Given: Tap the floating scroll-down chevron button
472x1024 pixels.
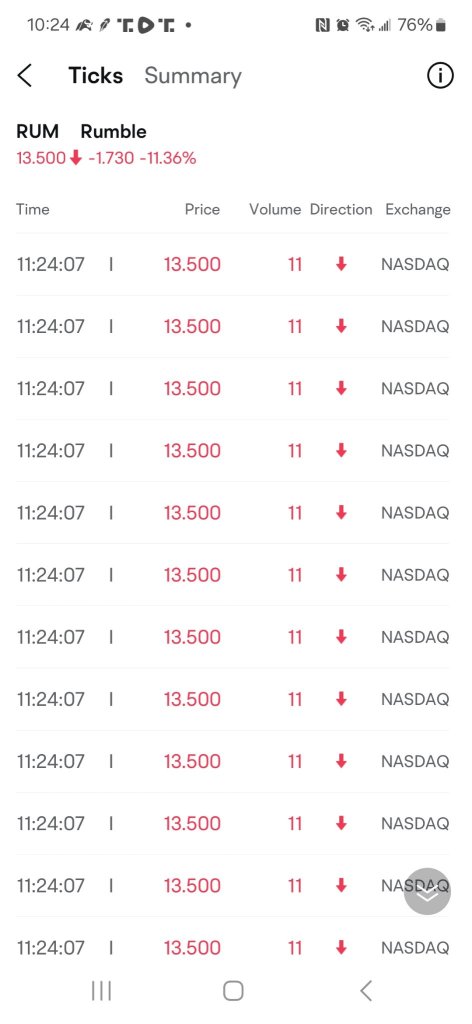Looking at the screenshot, I should tap(427, 891).
